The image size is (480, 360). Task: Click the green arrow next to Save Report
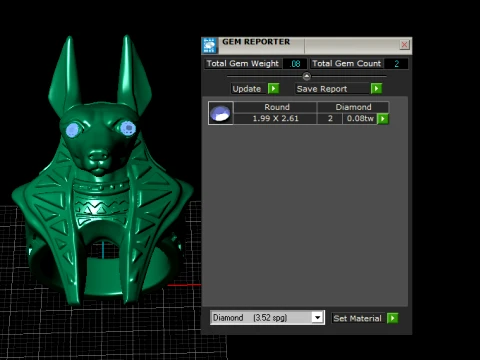pos(376,89)
